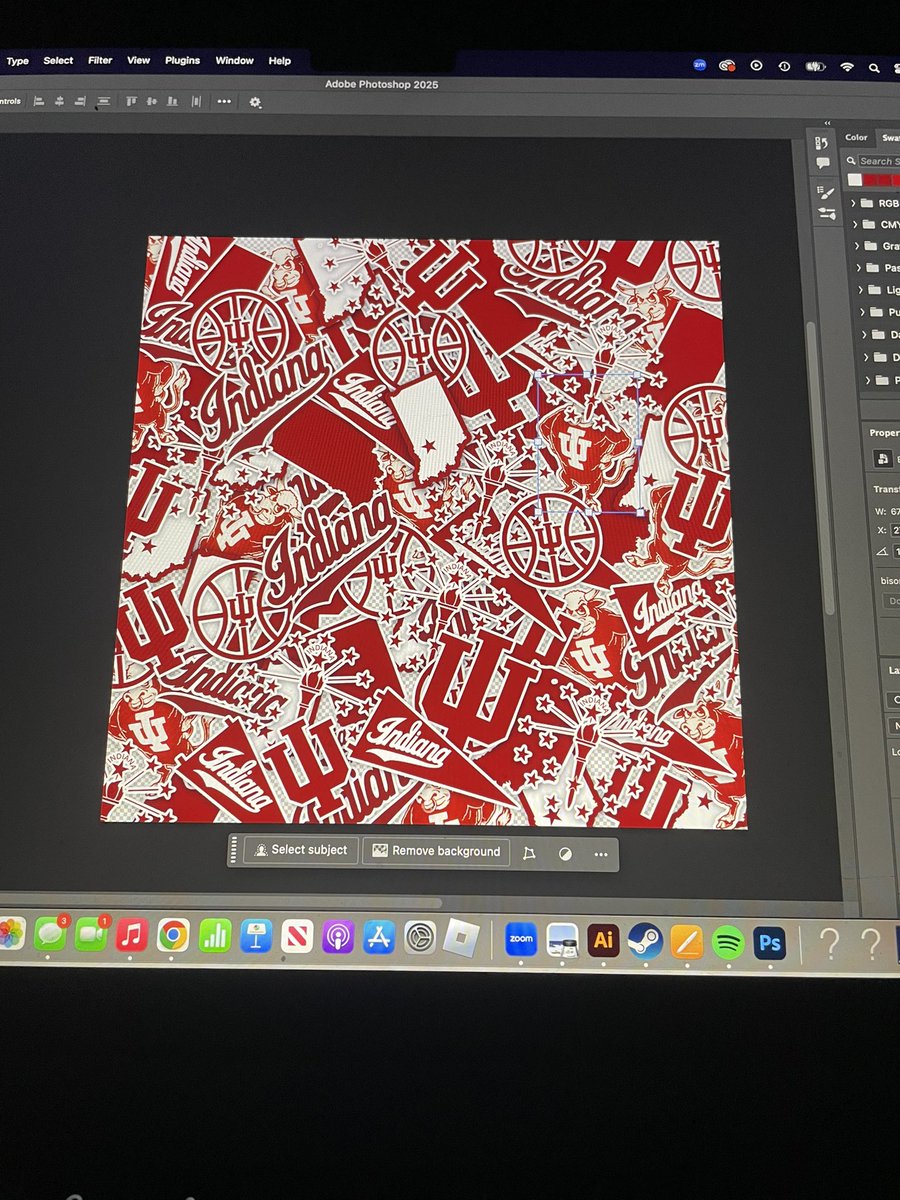Screen dimensions: 900x1200
Task: Open the Type menu
Action: (x=18, y=61)
